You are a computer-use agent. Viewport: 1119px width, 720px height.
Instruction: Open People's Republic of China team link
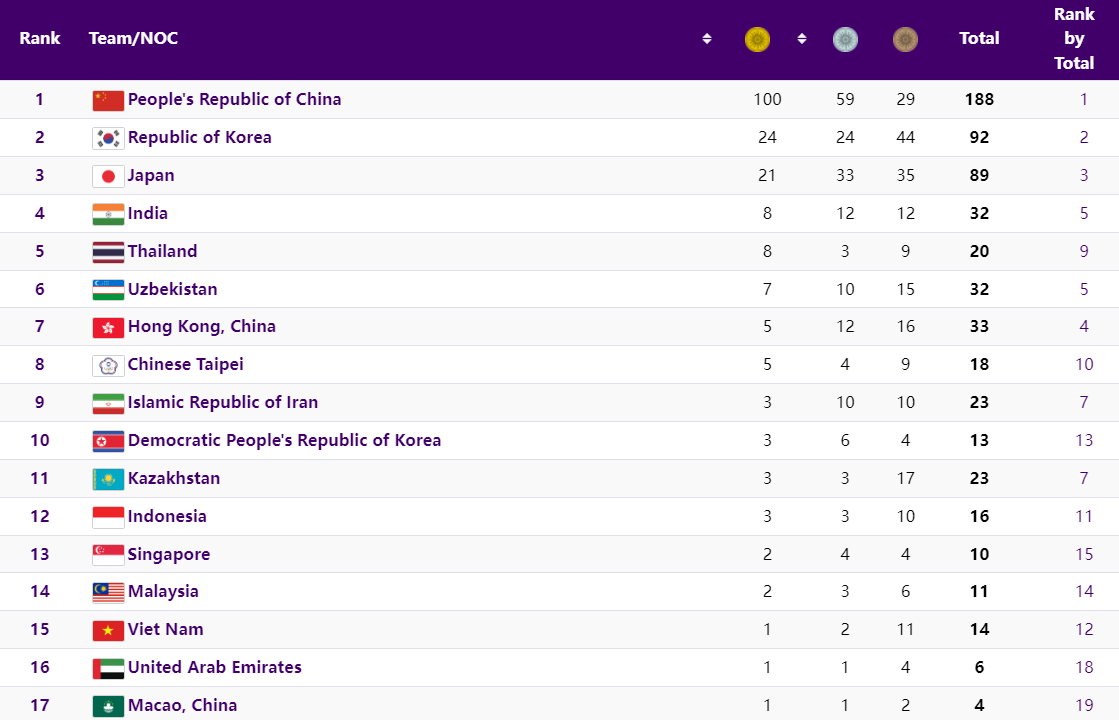(234, 99)
